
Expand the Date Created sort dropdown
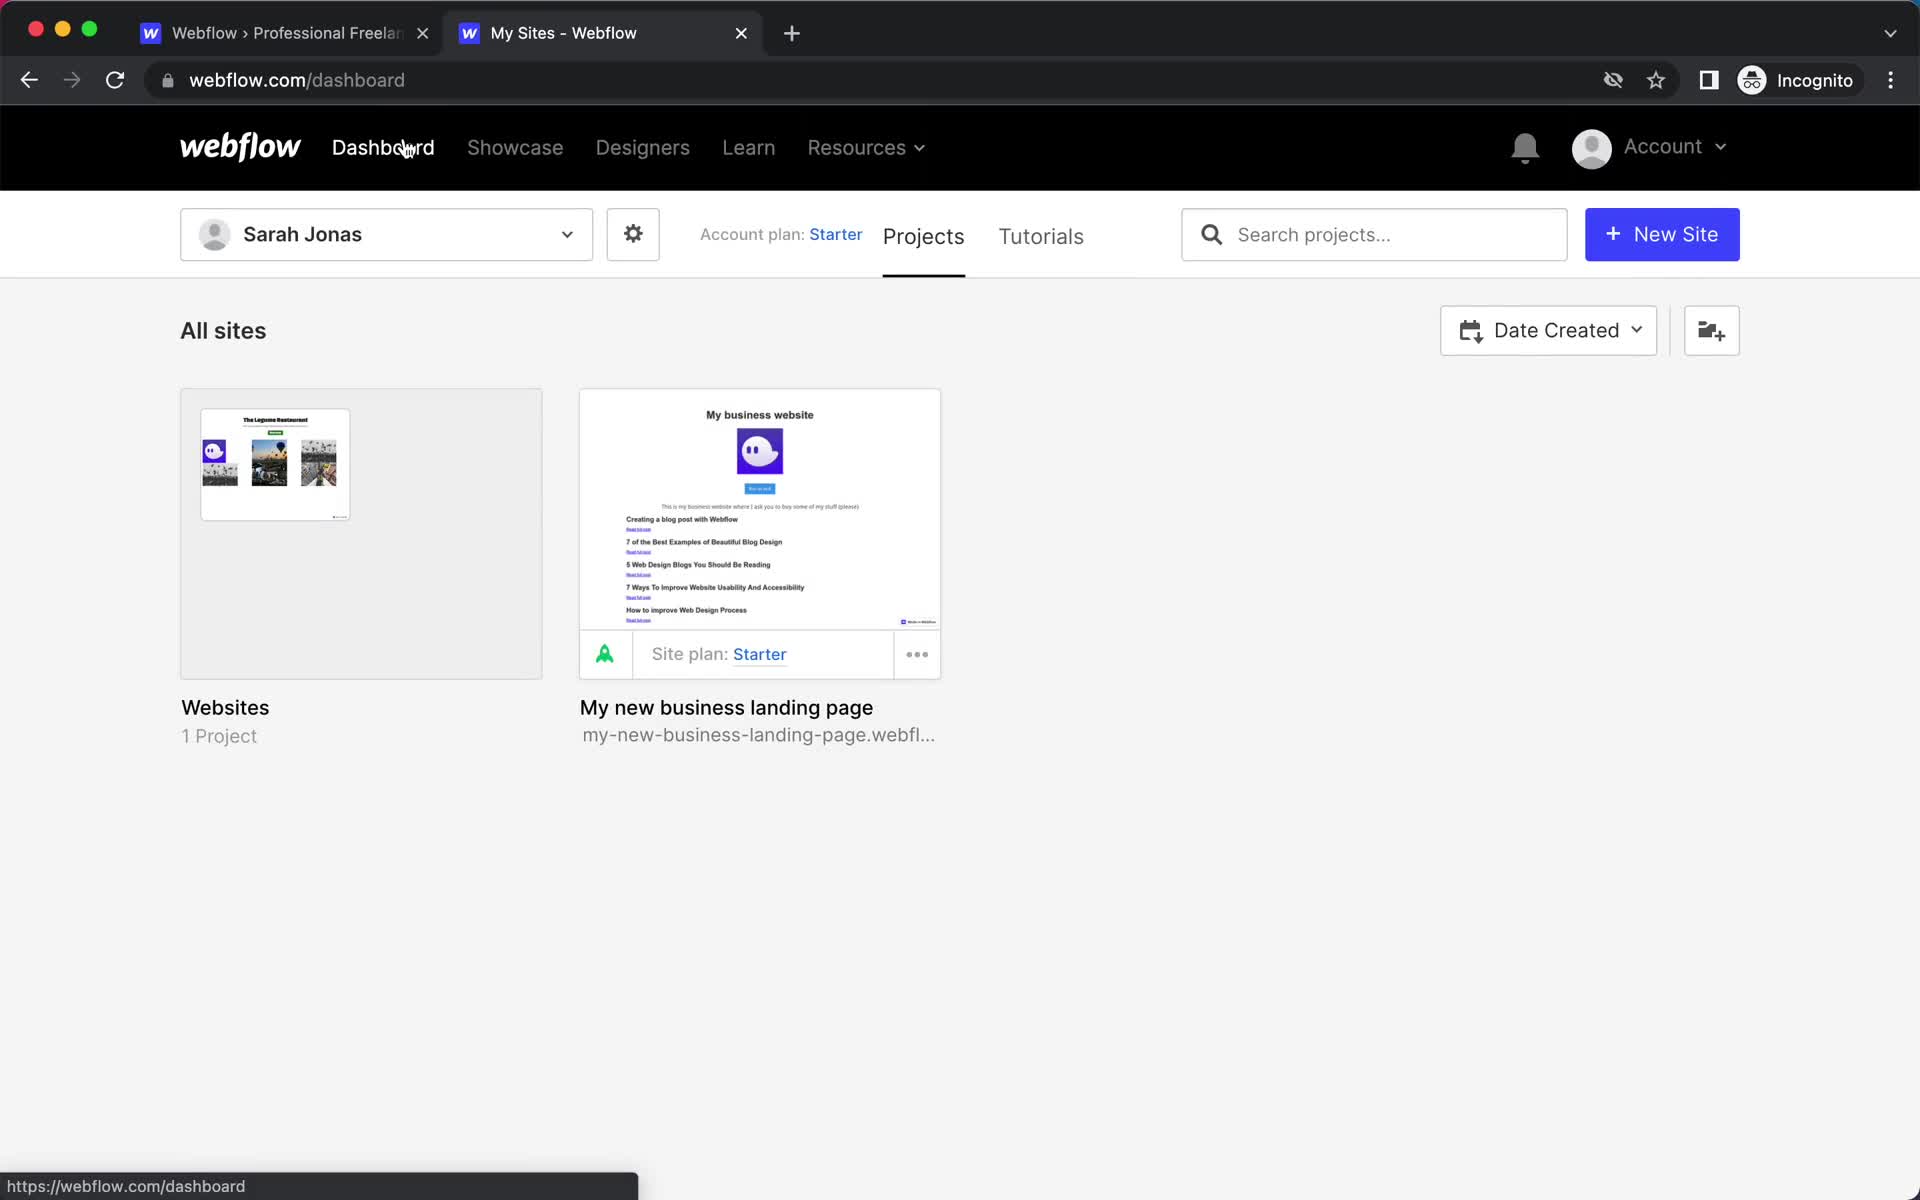[x=1548, y=330]
